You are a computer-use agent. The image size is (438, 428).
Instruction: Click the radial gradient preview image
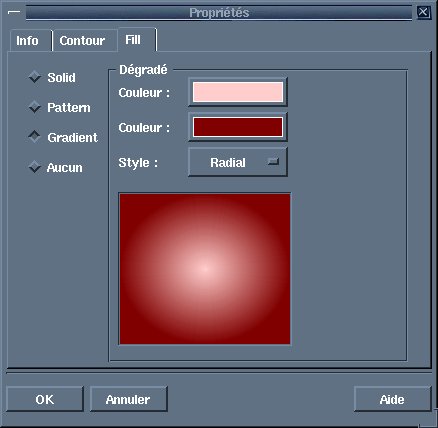coord(205,269)
